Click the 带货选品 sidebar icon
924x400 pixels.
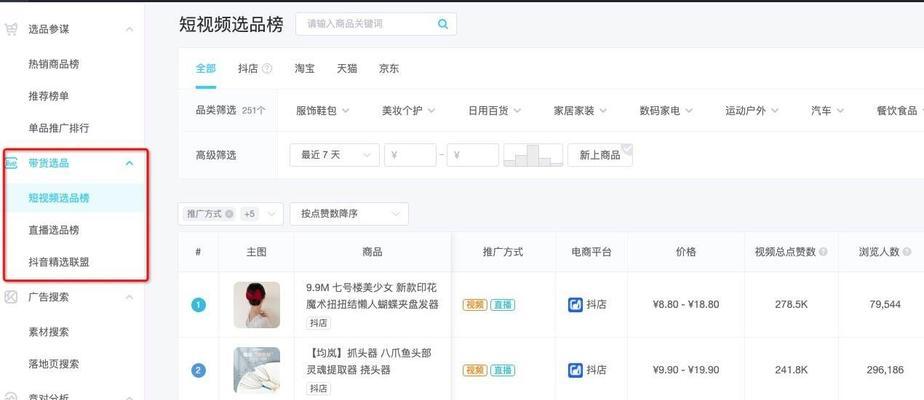tap(11, 163)
